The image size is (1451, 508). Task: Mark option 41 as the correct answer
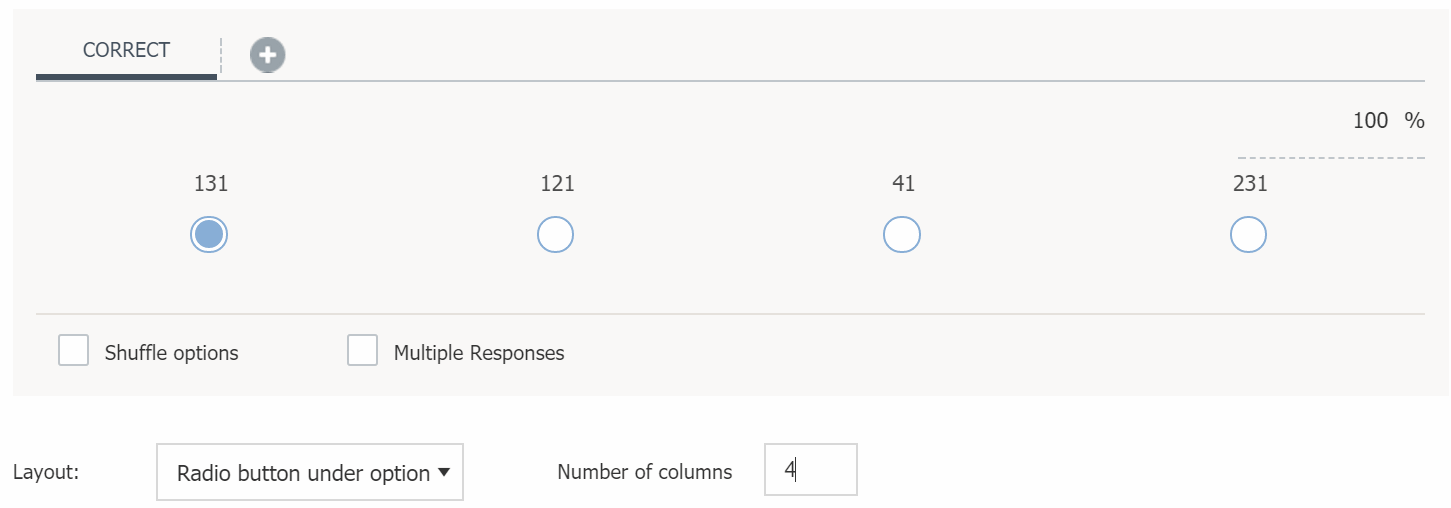click(901, 235)
